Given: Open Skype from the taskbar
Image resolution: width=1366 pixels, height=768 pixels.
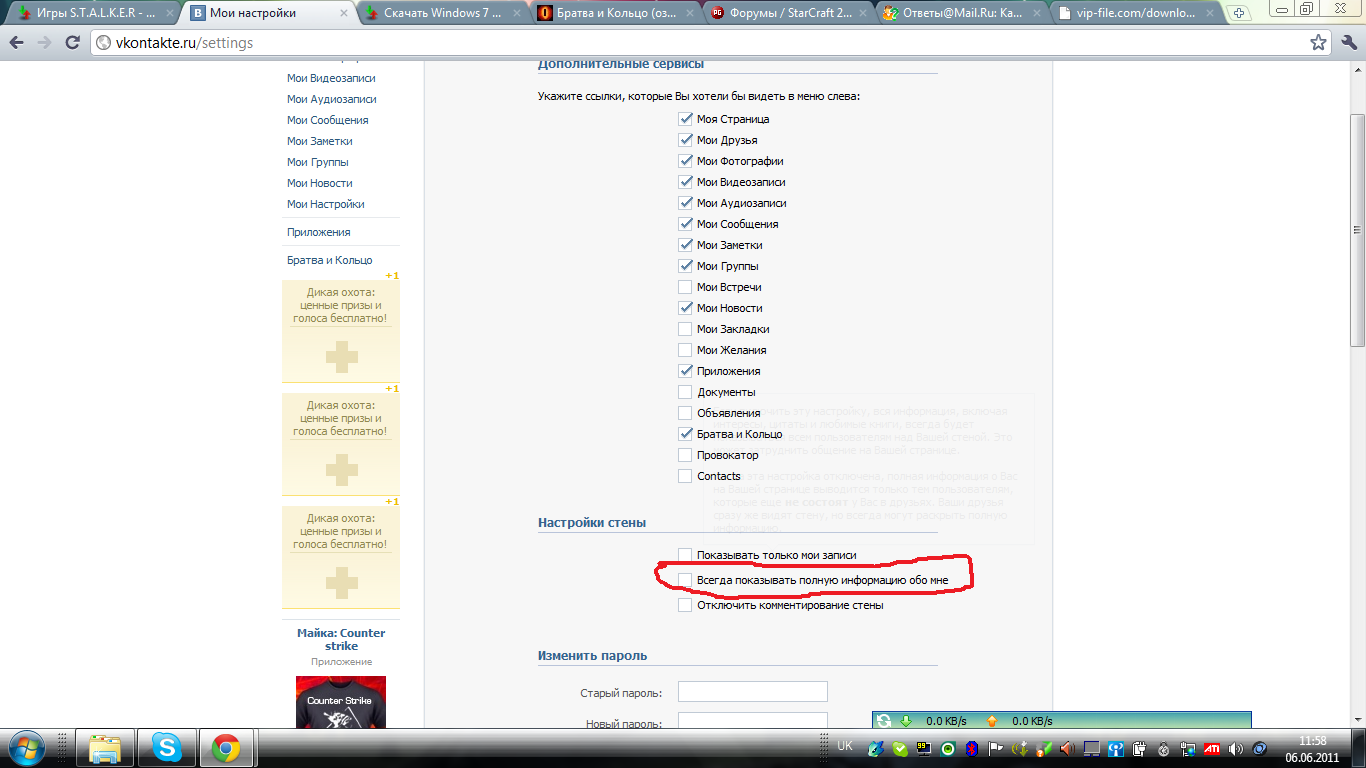Looking at the screenshot, I should 166,748.
